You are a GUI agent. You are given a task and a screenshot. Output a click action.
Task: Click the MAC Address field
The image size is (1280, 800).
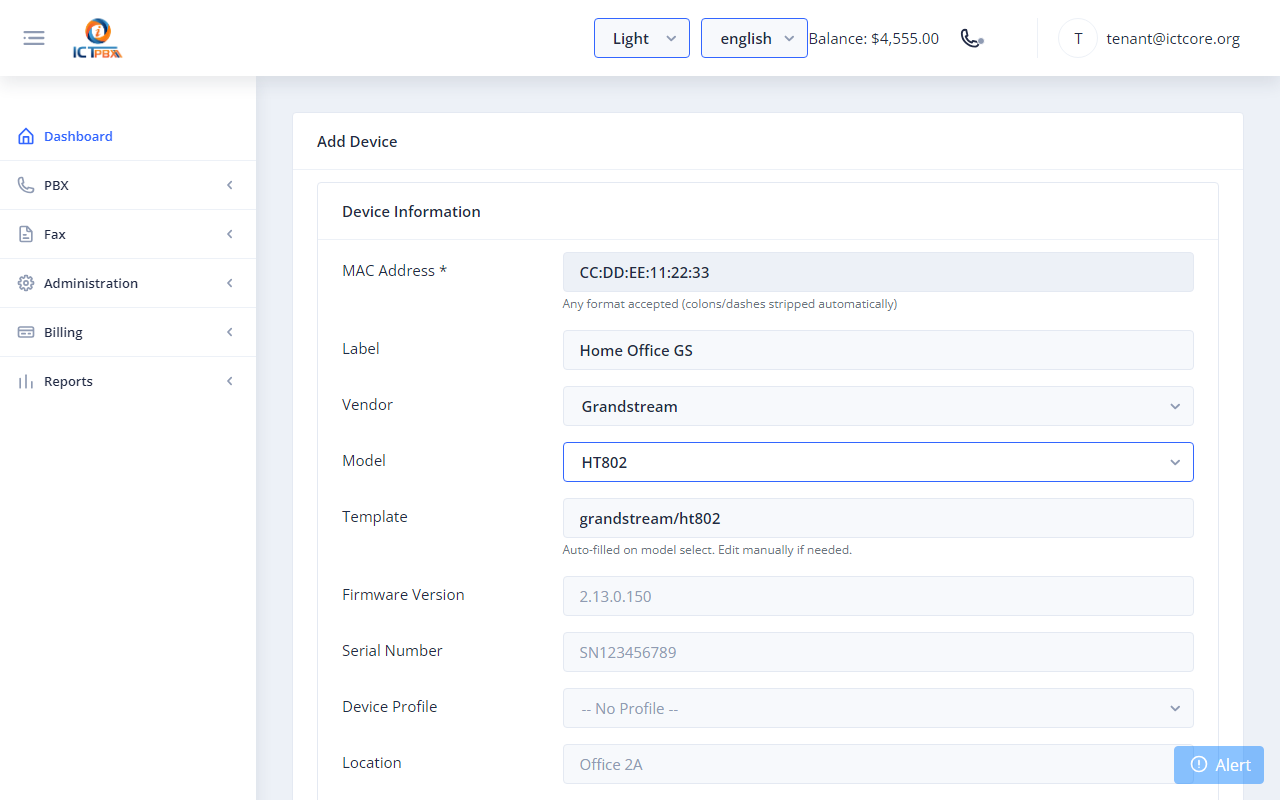(x=878, y=272)
